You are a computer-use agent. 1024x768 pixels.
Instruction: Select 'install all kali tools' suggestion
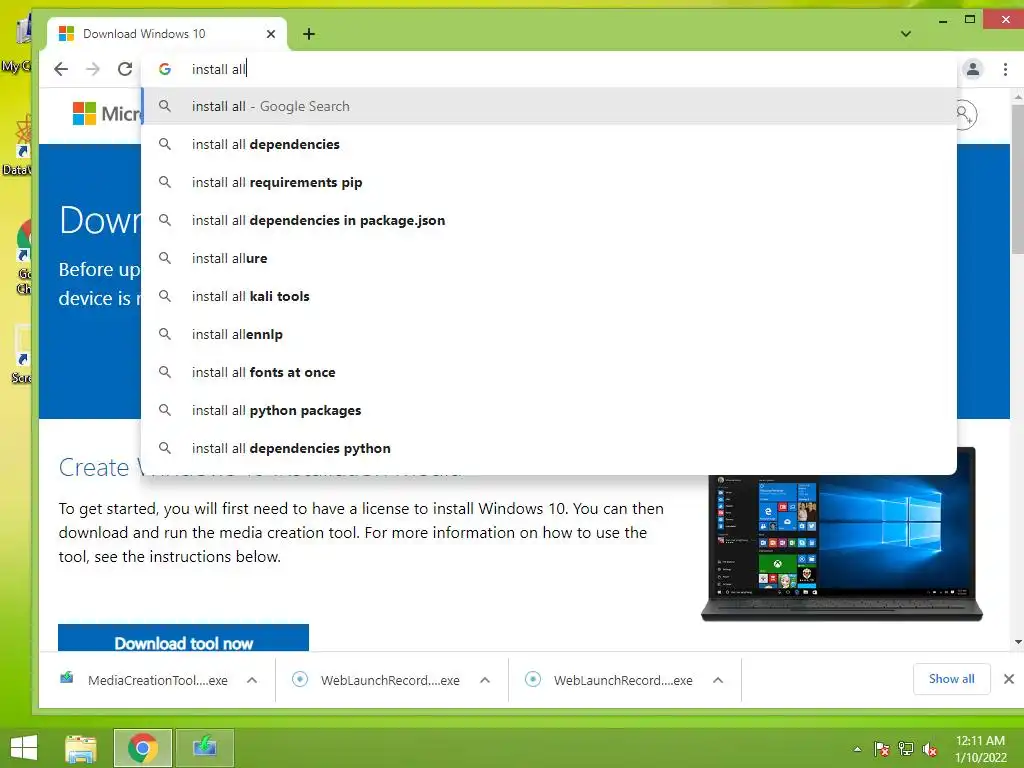549,296
